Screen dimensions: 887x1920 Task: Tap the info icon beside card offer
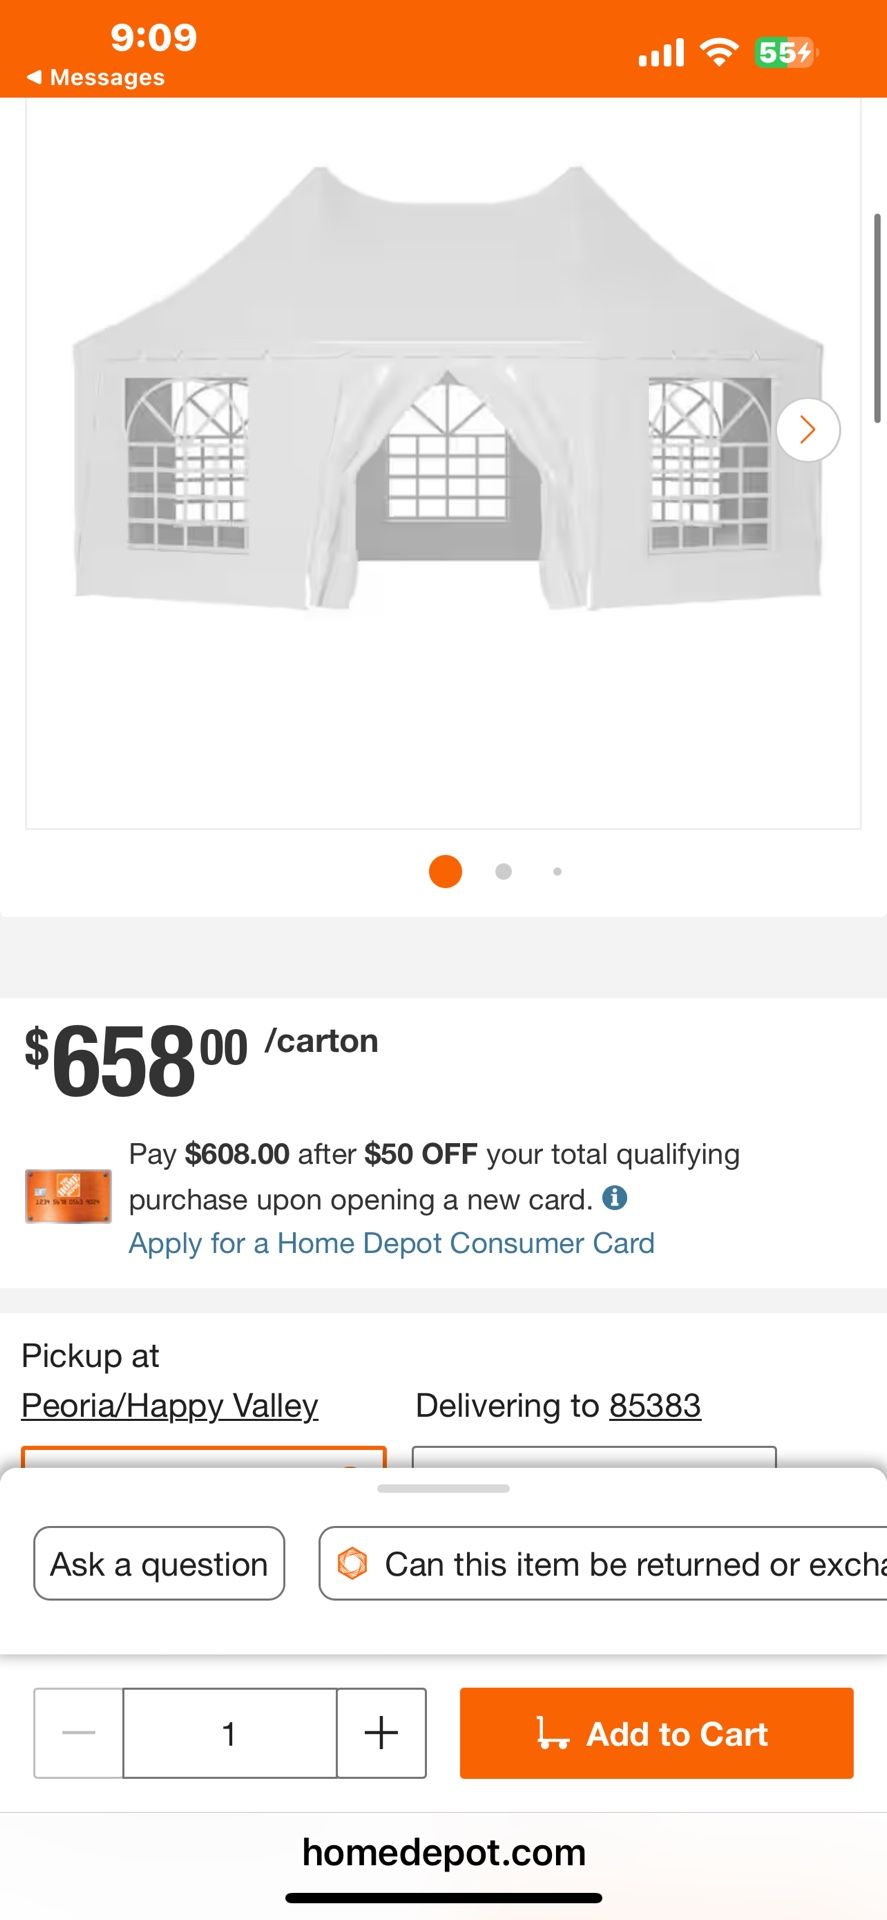tap(615, 1197)
